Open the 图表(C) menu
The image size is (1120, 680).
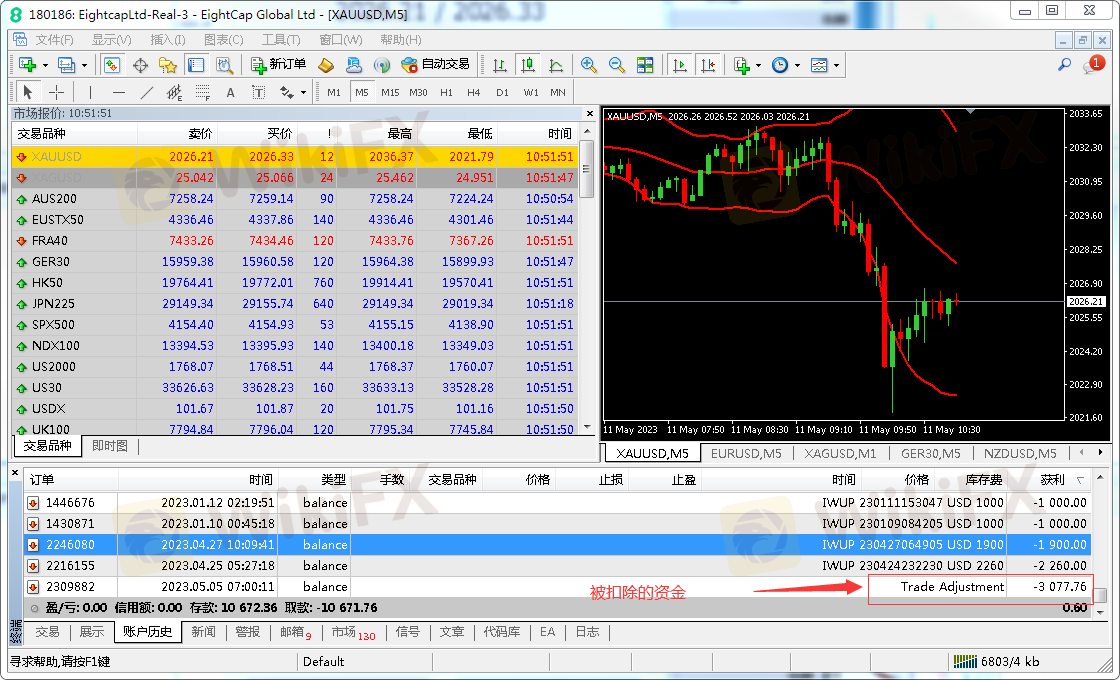(224, 40)
